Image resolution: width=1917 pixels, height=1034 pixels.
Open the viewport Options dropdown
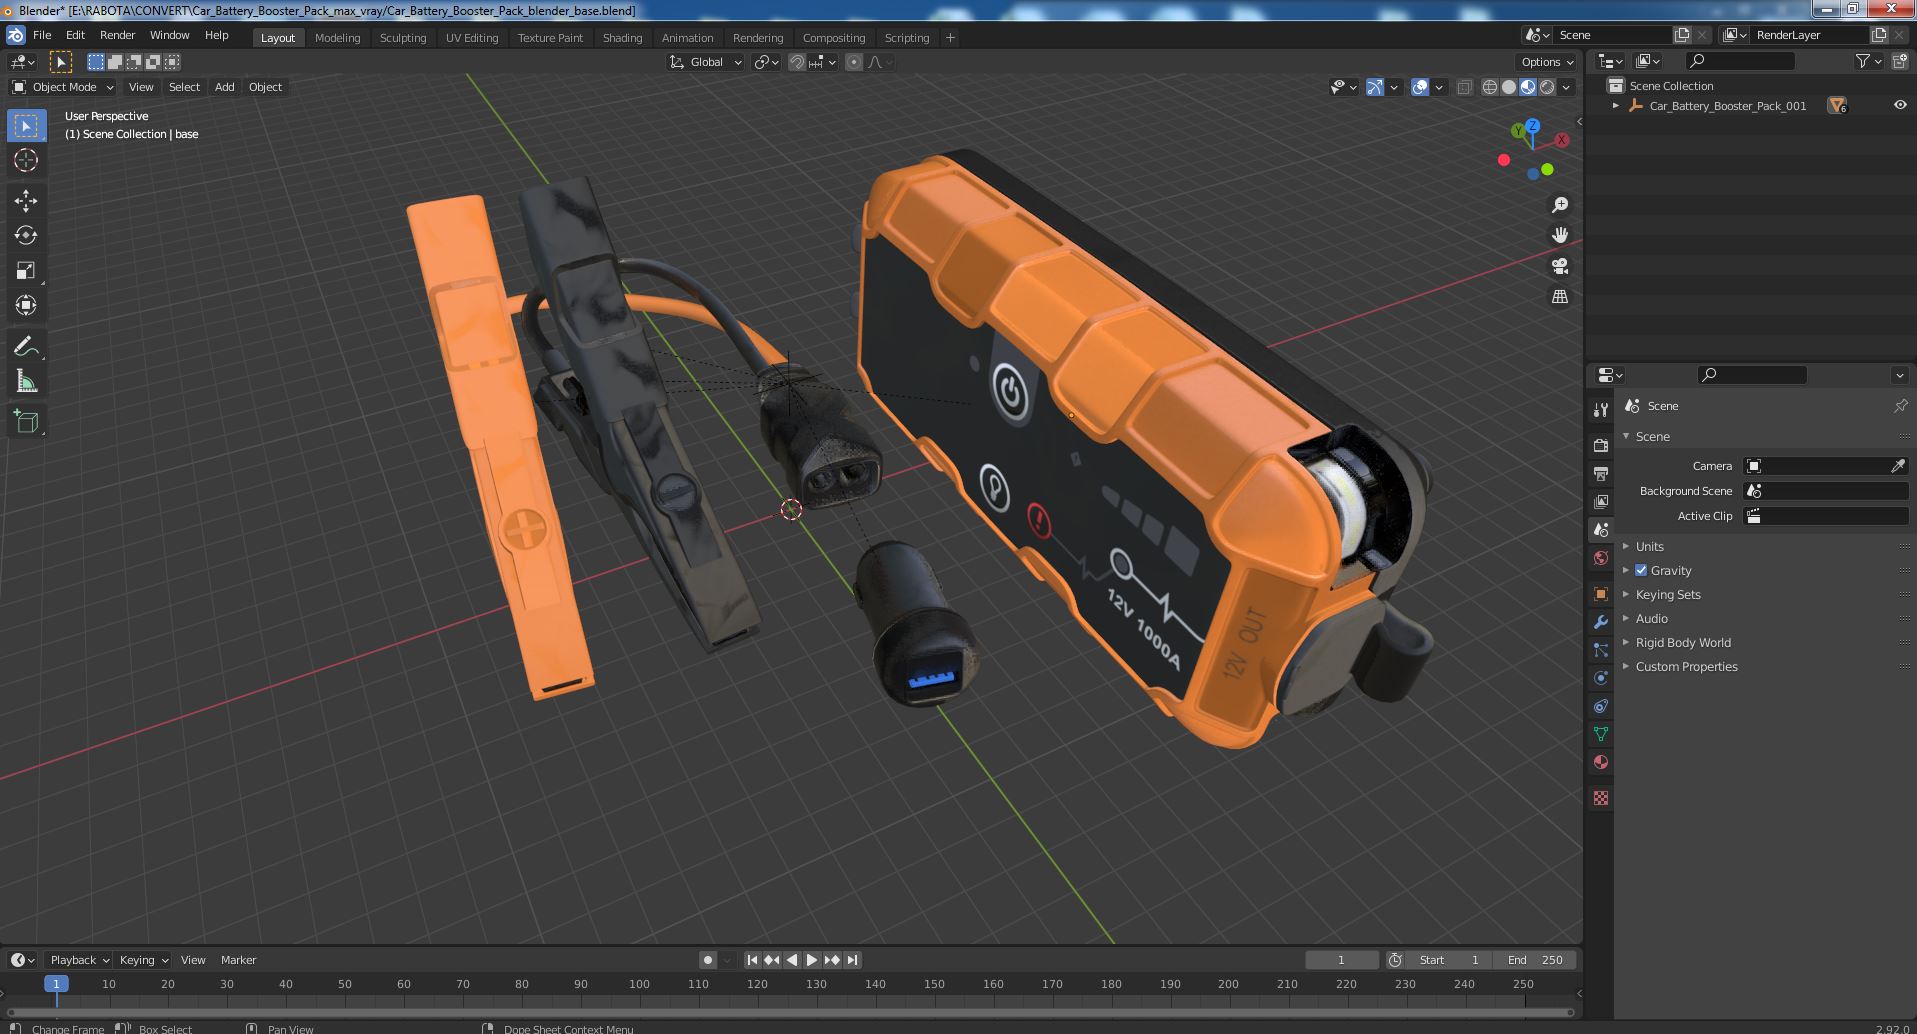pyautogui.click(x=1547, y=62)
